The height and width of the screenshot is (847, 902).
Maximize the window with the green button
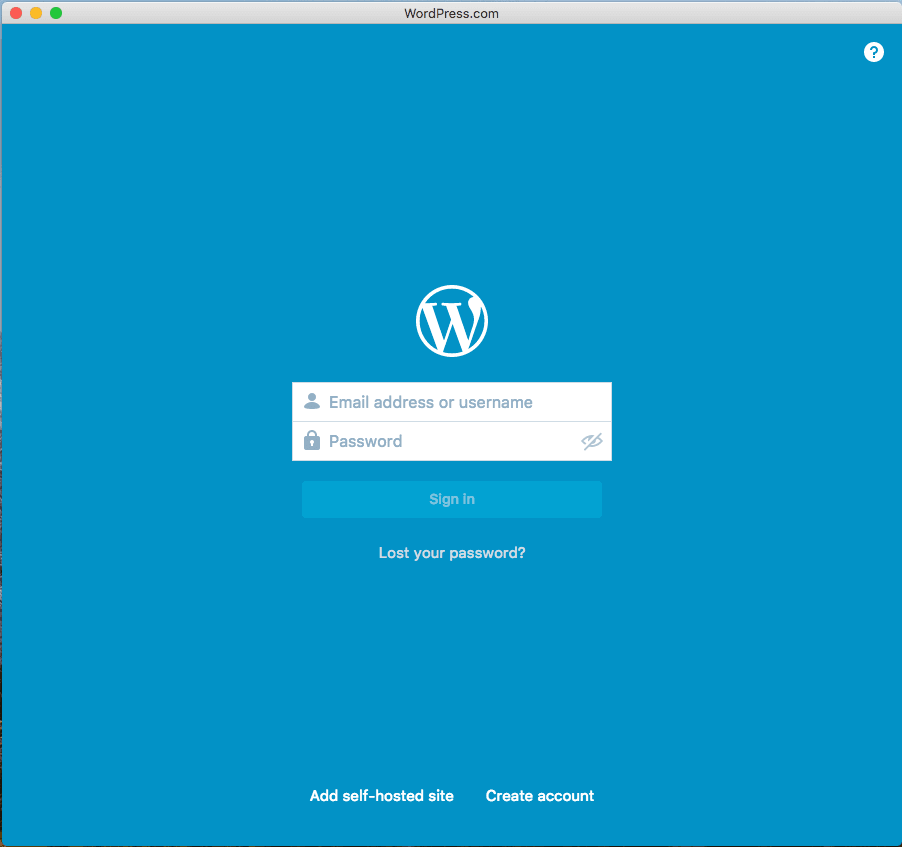[x=56, y=13]
